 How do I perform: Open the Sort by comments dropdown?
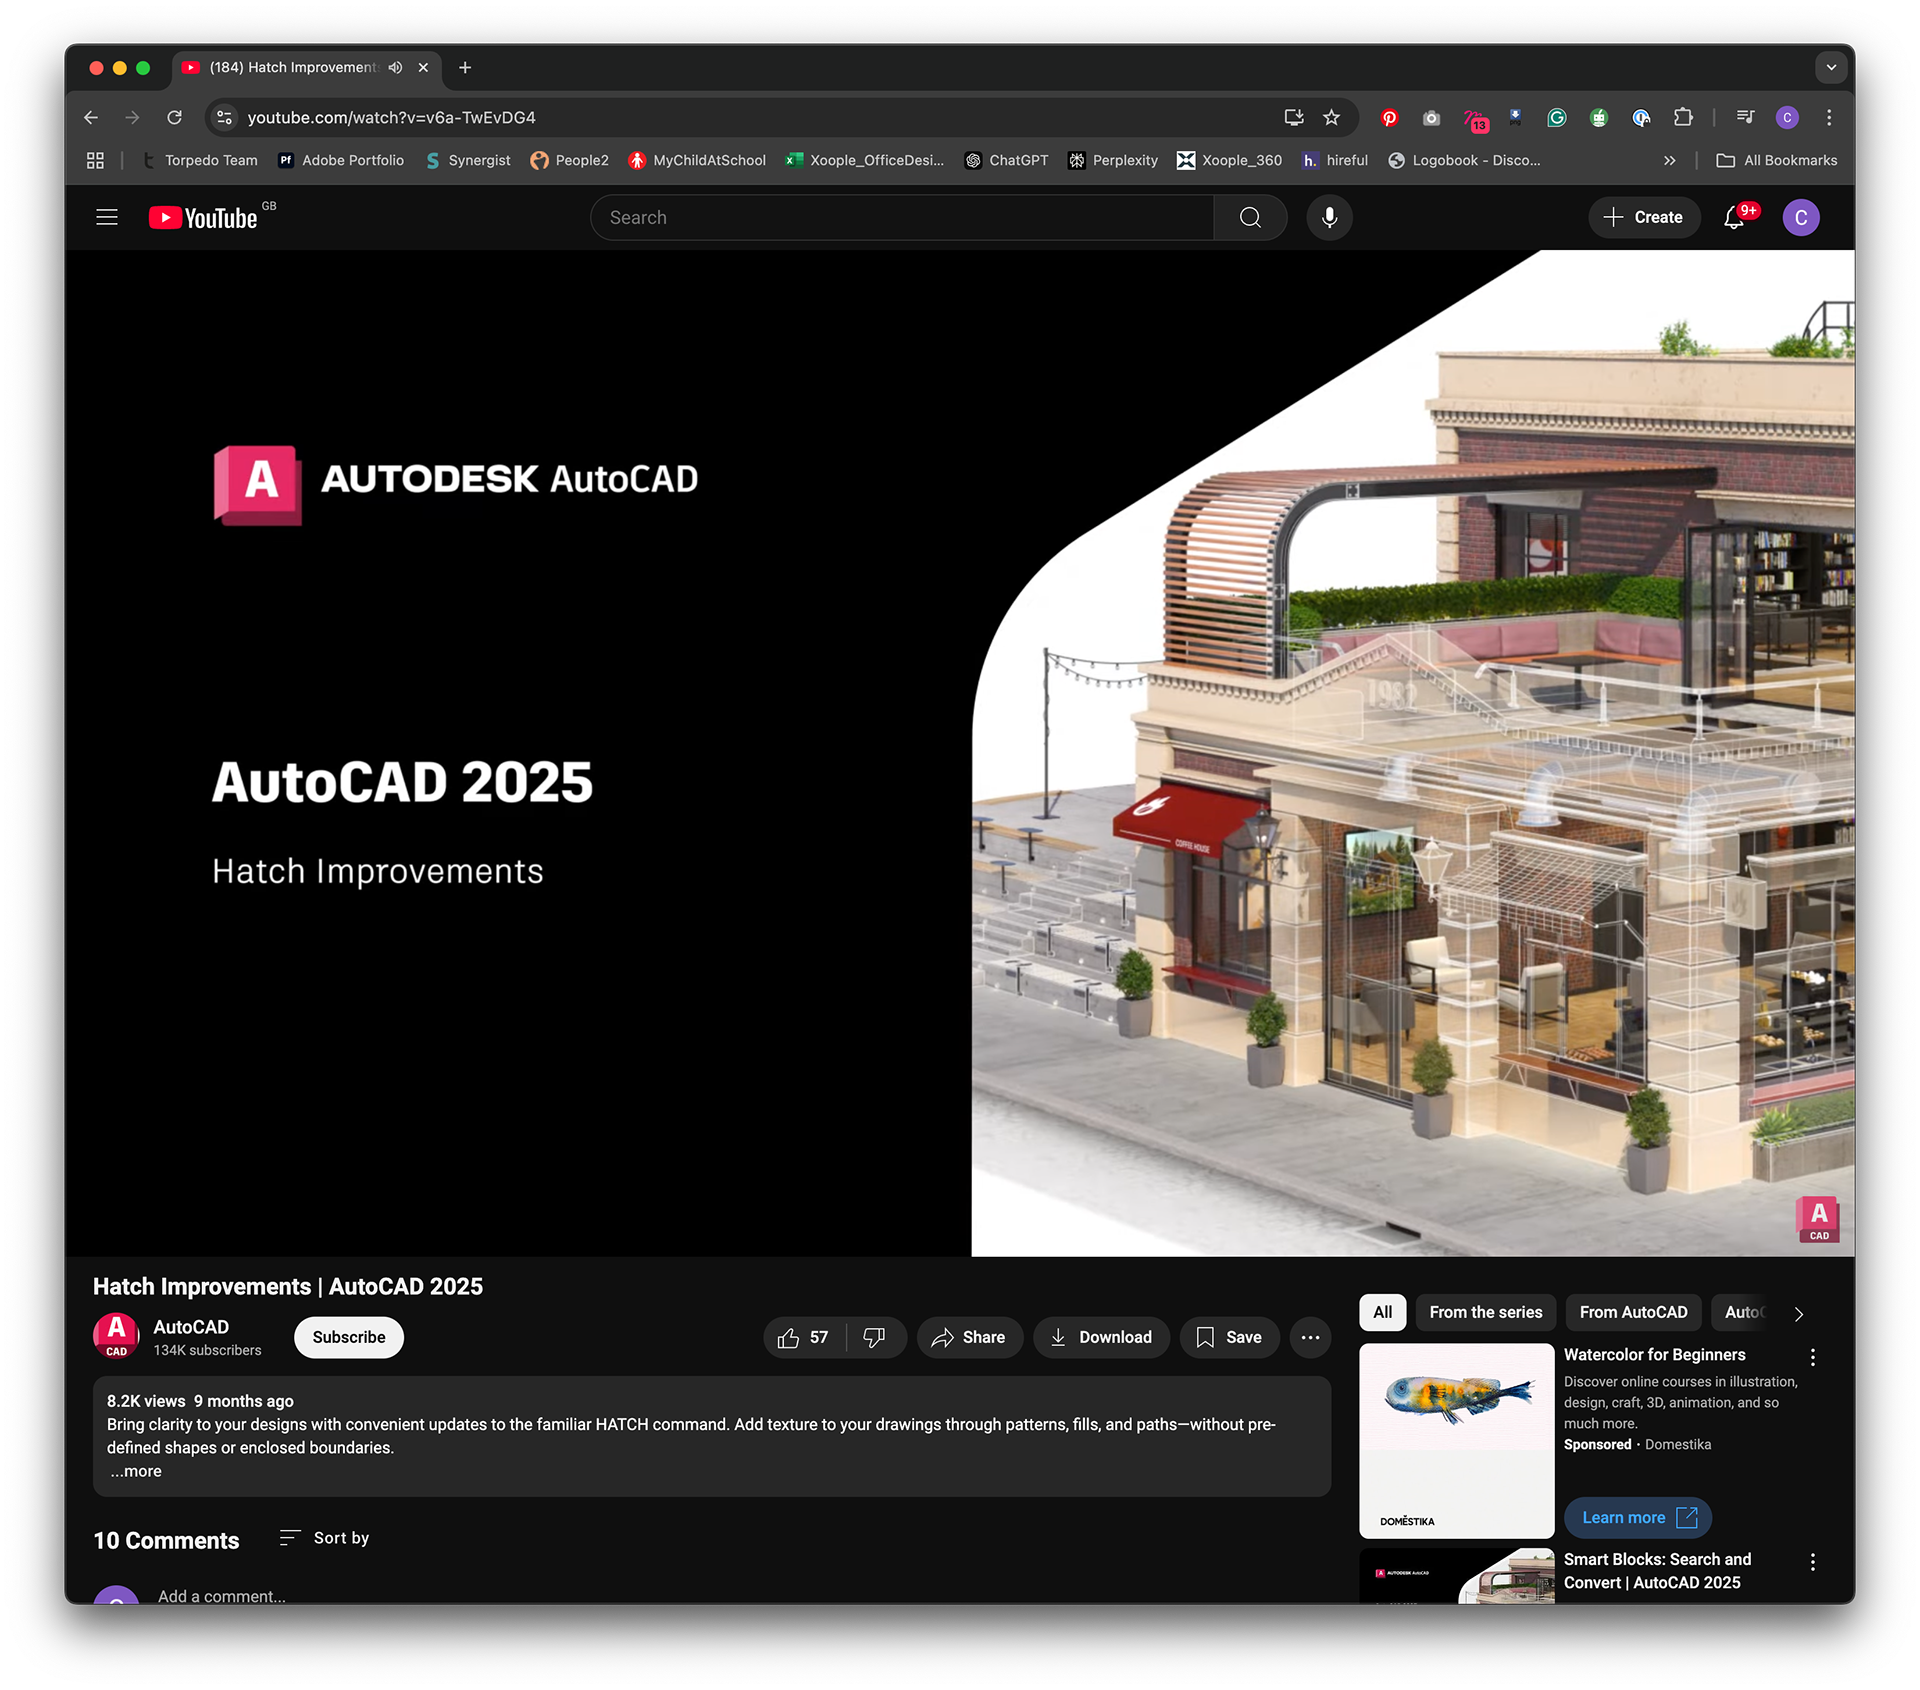pos(325,1538)
